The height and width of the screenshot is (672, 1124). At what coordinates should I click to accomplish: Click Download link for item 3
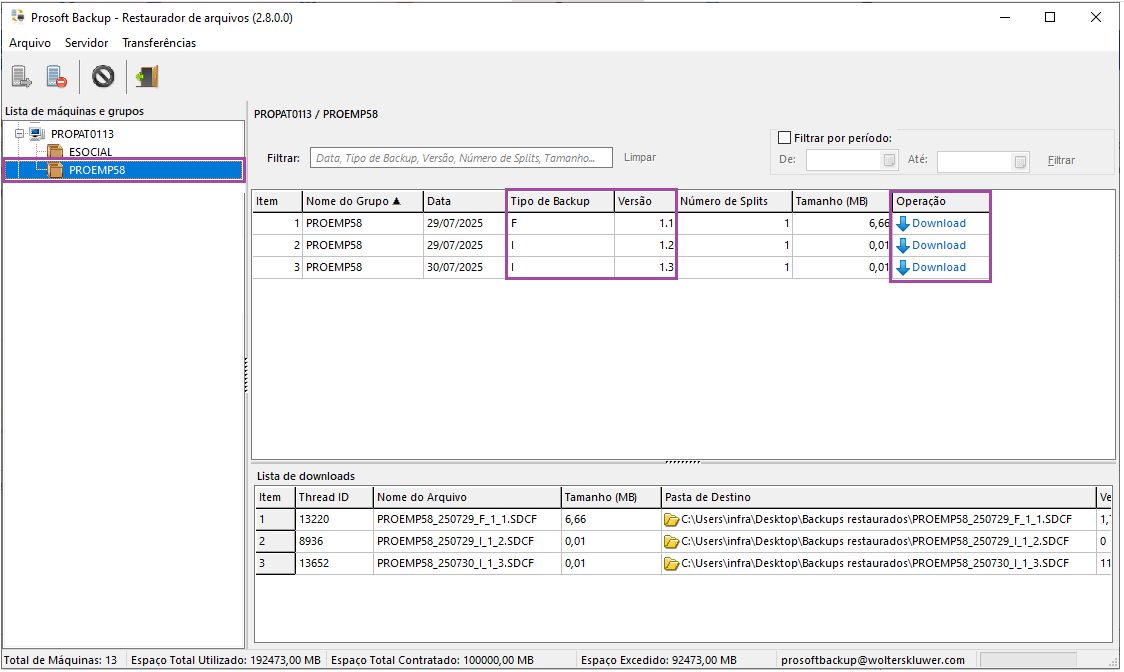click(938, 268)
